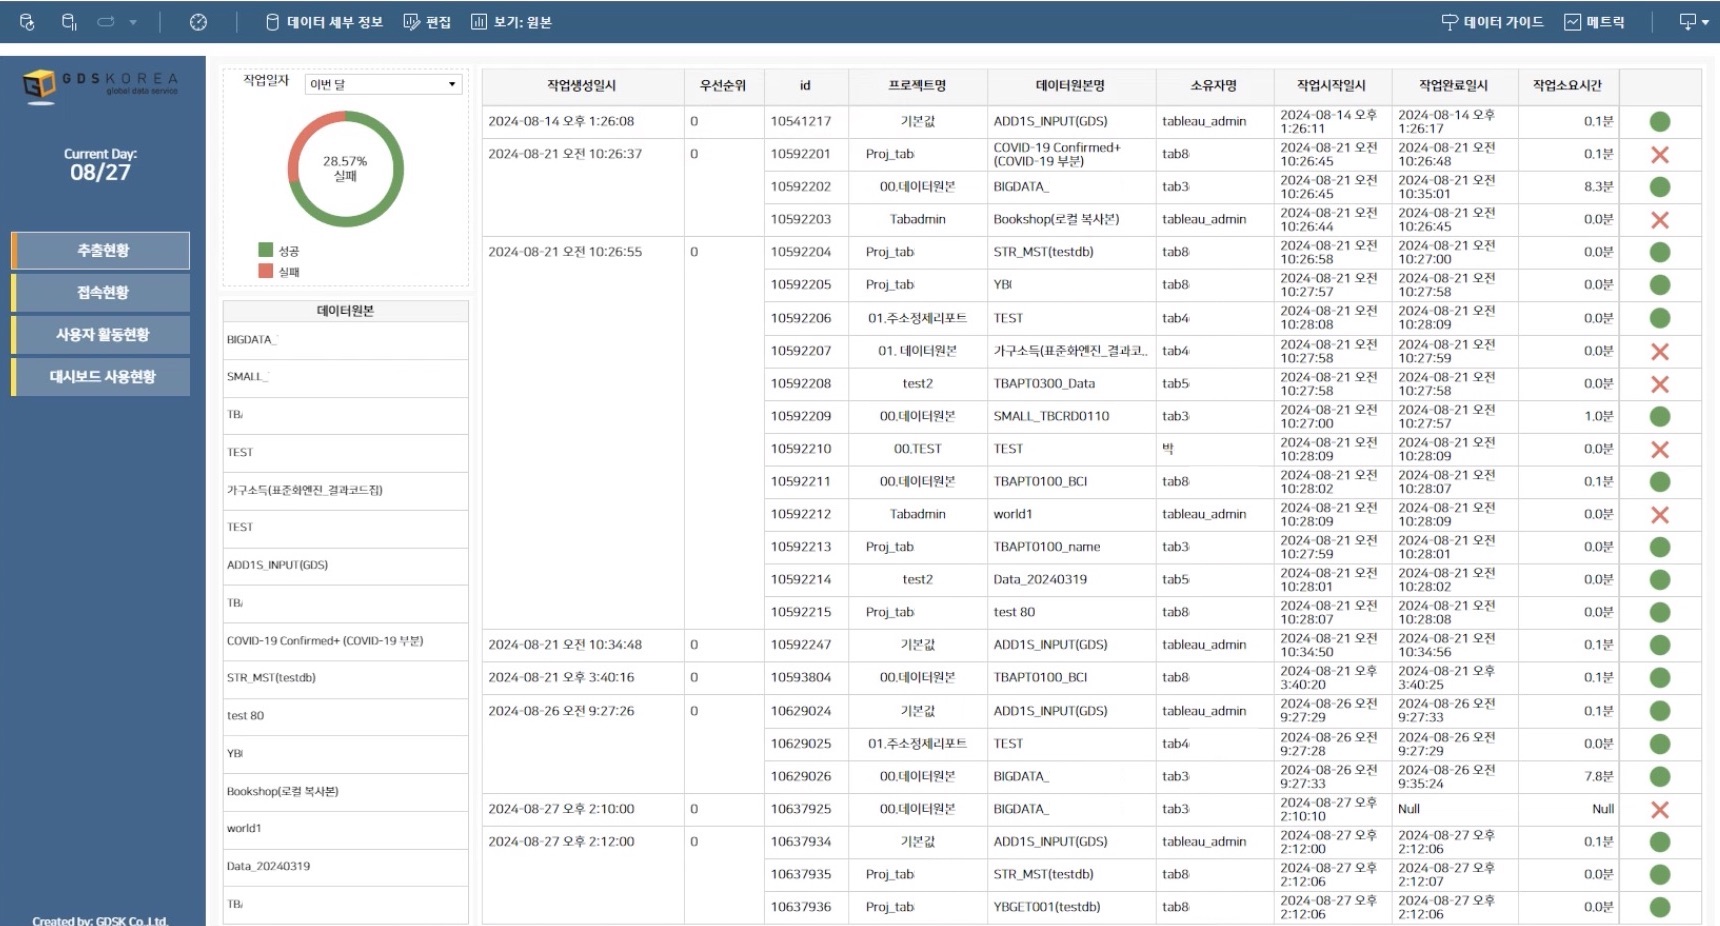The image size is (1720, 926).
Task: Click the green status circle for id 10592202
Action: (x=1660, y=187)
